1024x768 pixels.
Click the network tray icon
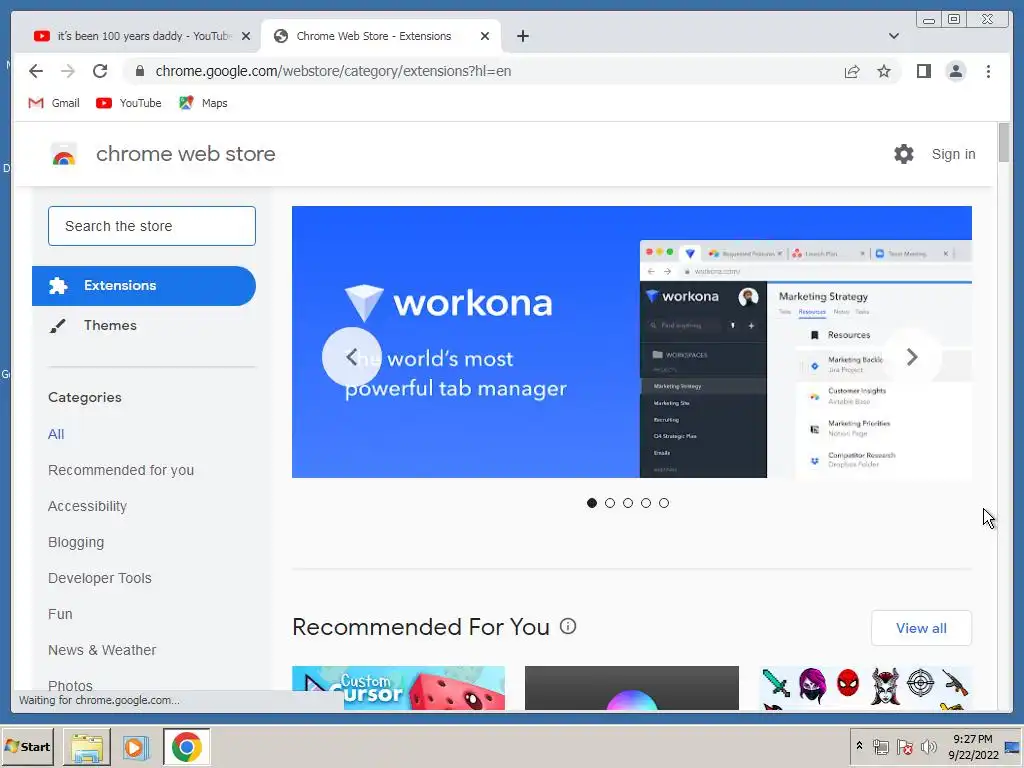click(x=881, y=746)
